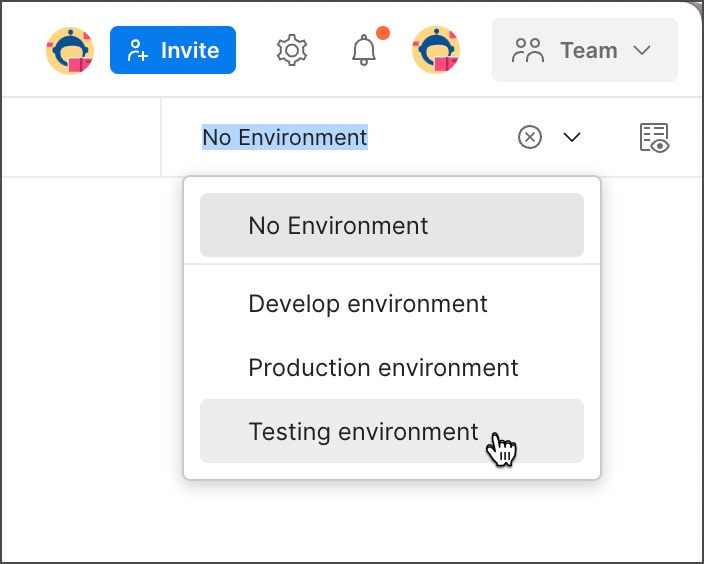Click the Invite button
This screenshot has width=704, height=564.
pos(173,50)
